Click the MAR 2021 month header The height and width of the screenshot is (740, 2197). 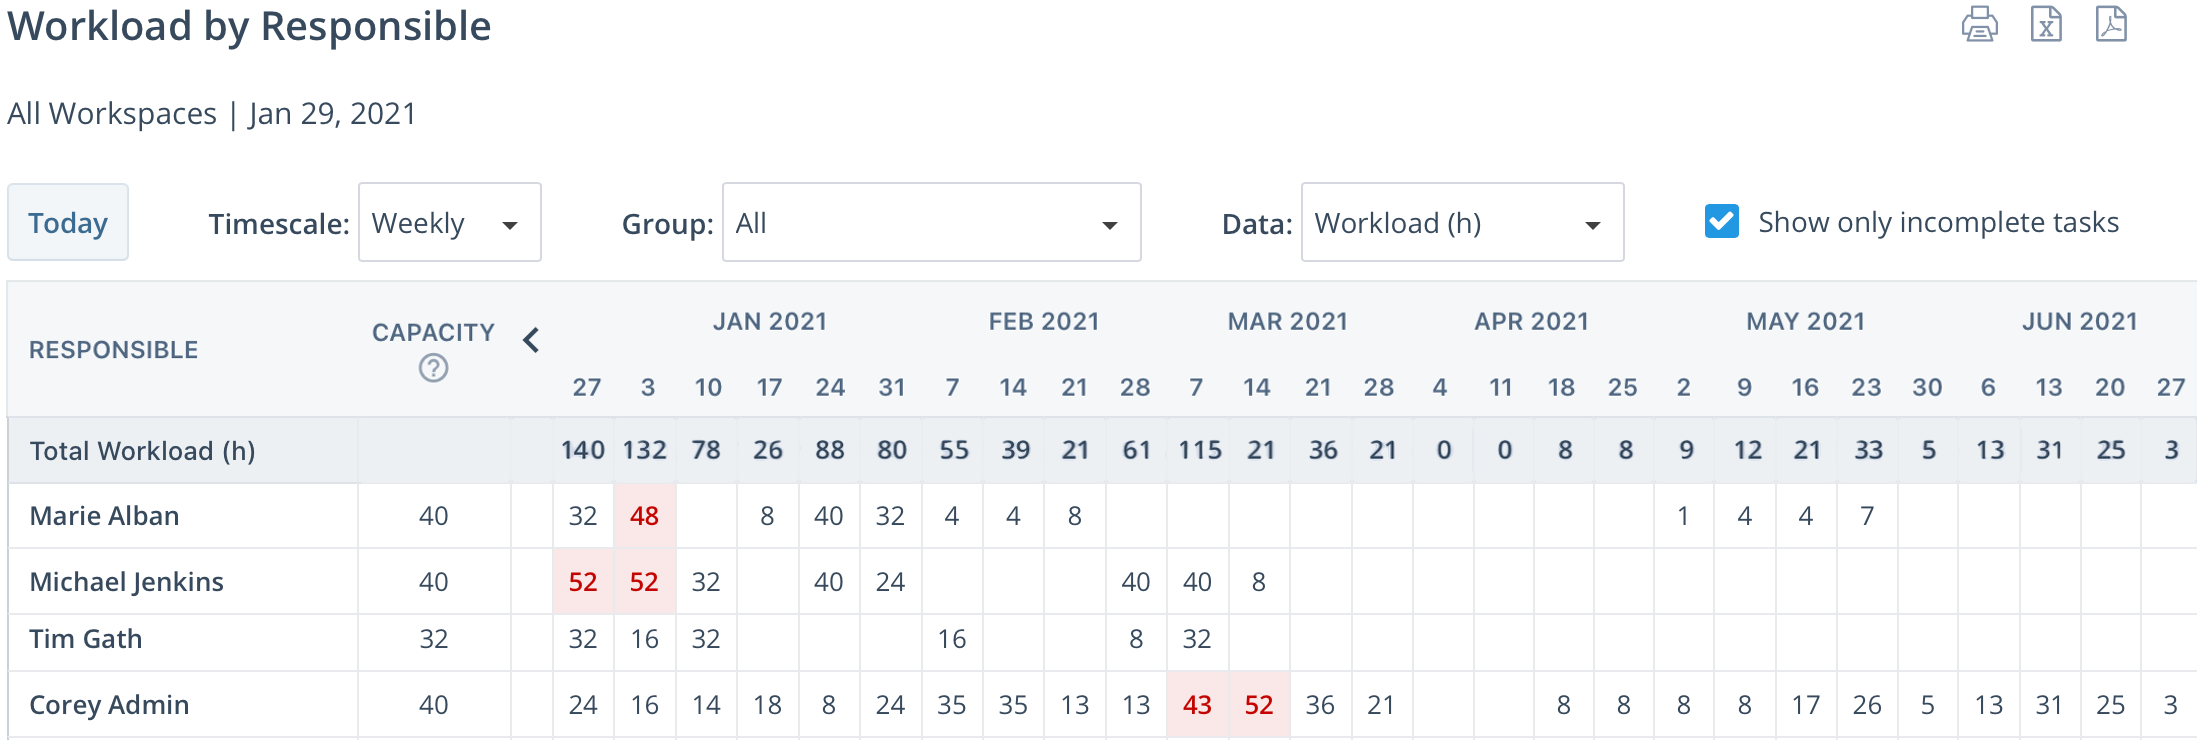(1287, 321)
